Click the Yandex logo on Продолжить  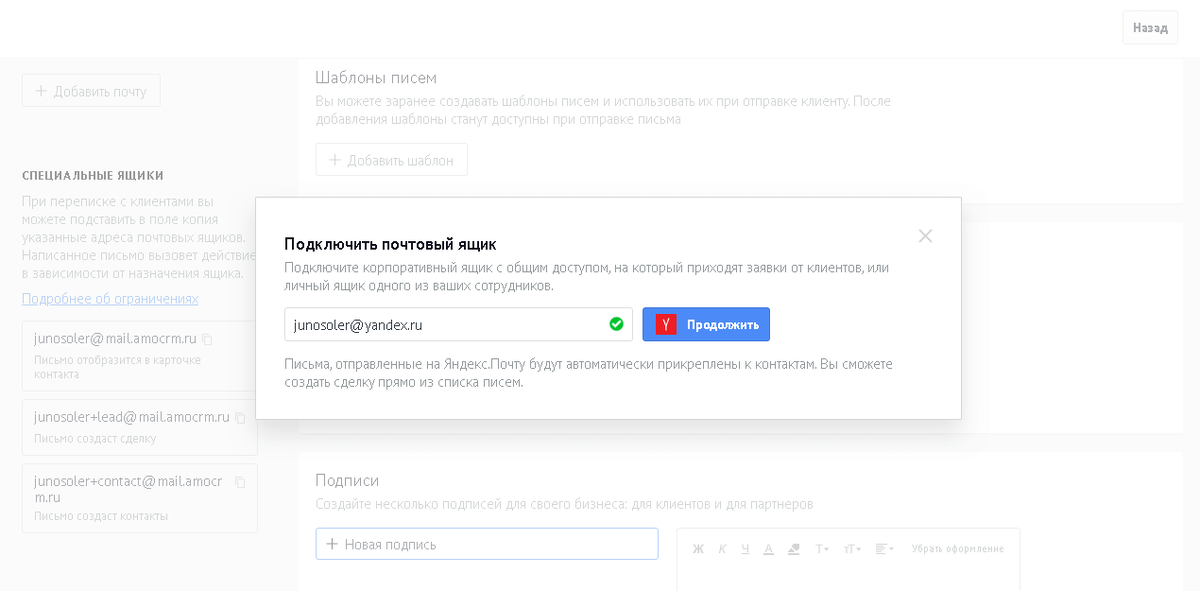coord(666,324)
